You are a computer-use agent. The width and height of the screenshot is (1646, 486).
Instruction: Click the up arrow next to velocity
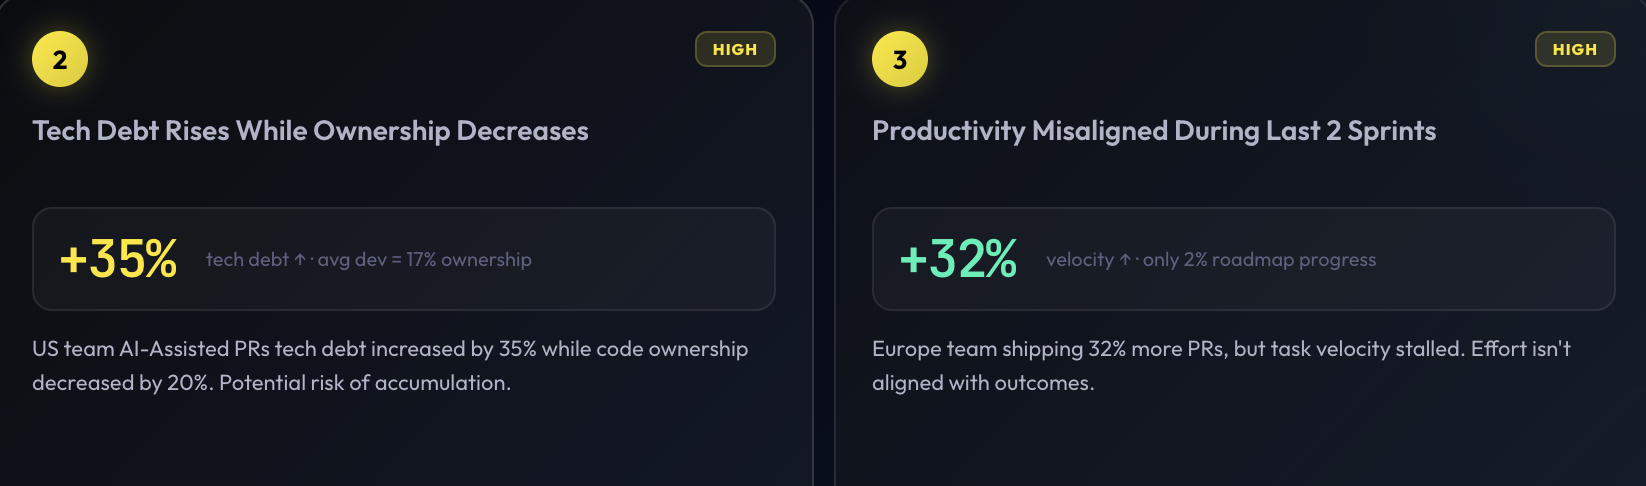tap(1125, 260)
